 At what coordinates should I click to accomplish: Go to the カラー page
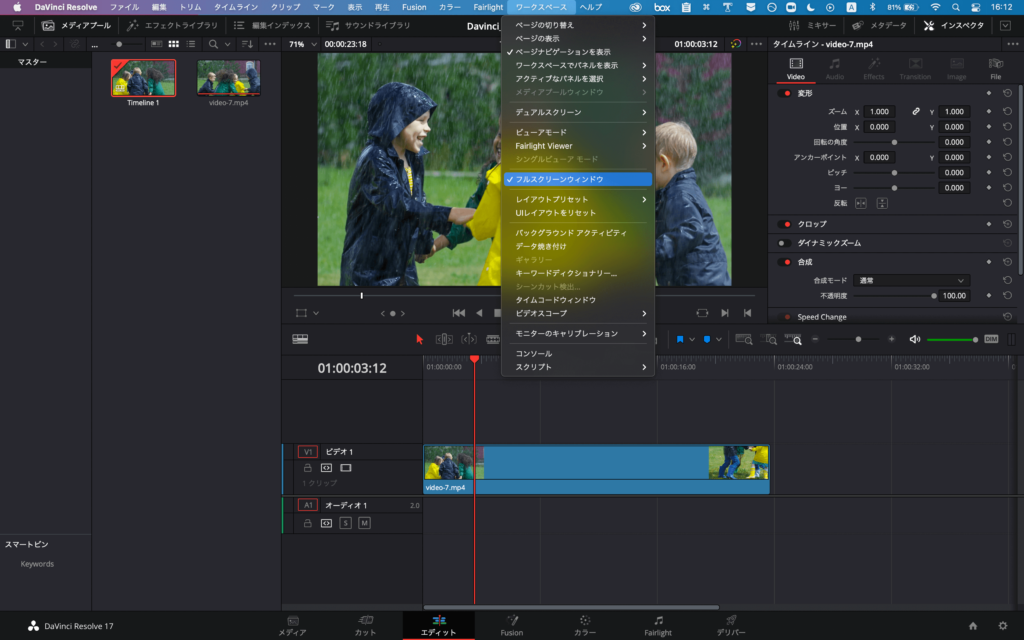pos(584,625)
